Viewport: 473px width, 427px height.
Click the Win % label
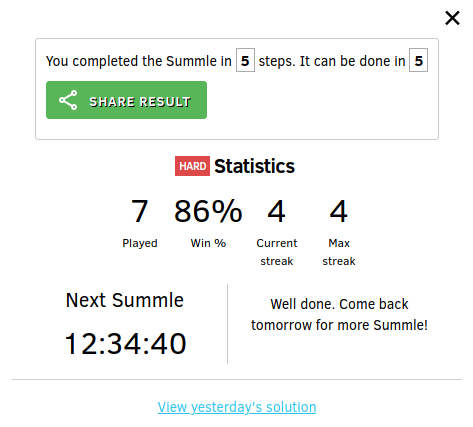(208, 243)
